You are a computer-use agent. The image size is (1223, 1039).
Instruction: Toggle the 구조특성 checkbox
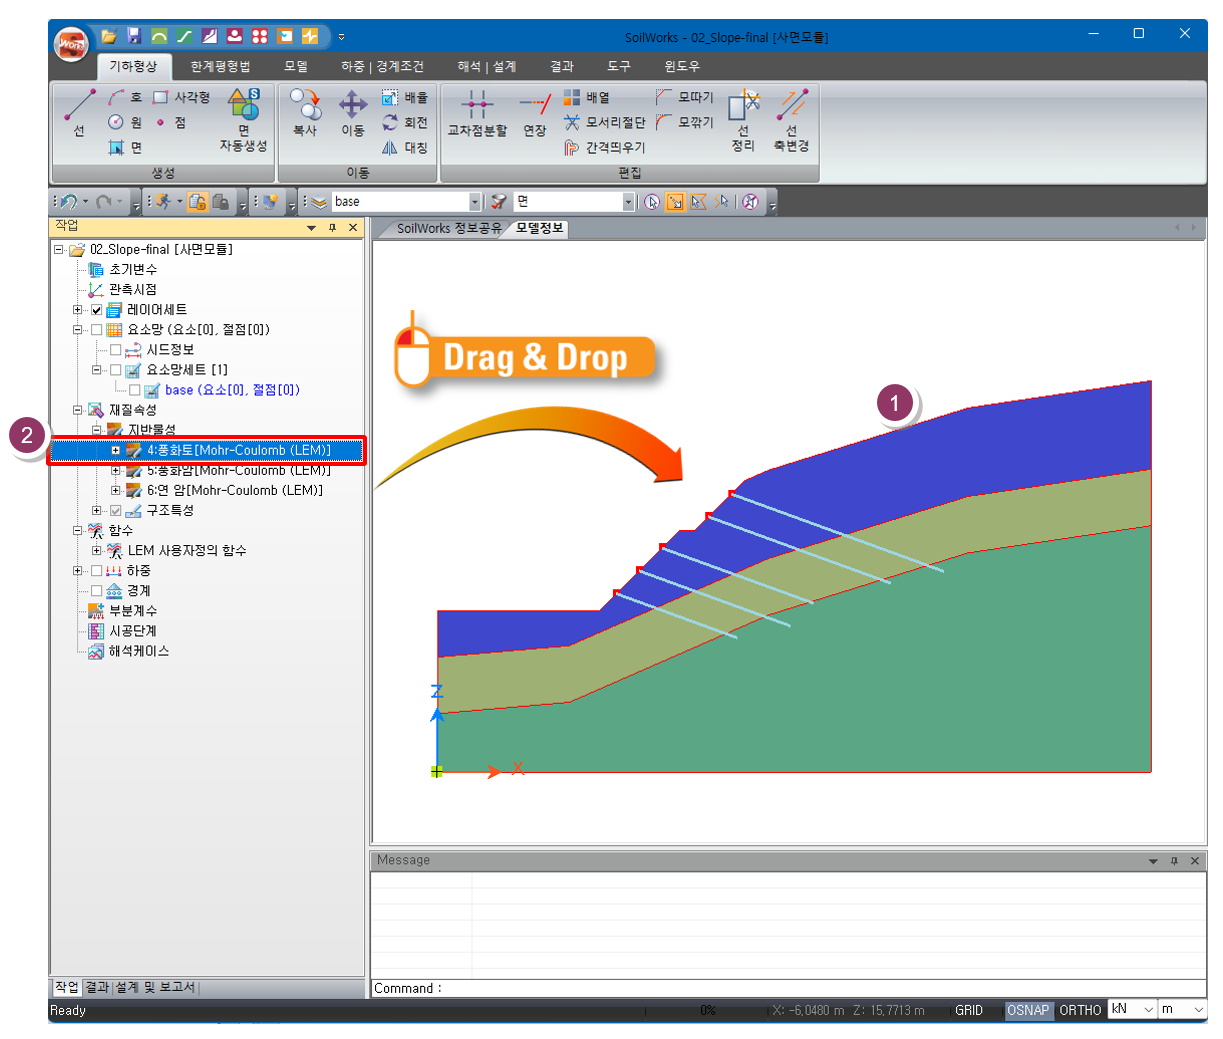[116, 511]
